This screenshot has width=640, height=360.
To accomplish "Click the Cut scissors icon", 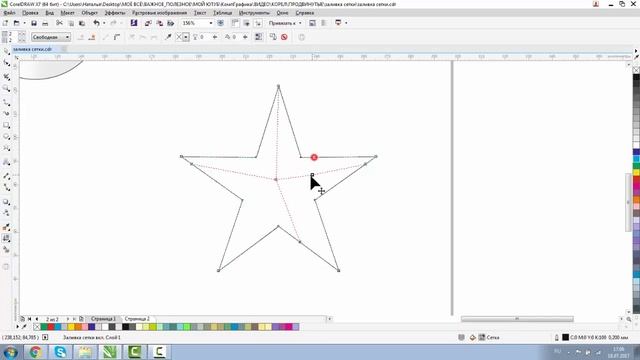I will [x=59, y=23].
